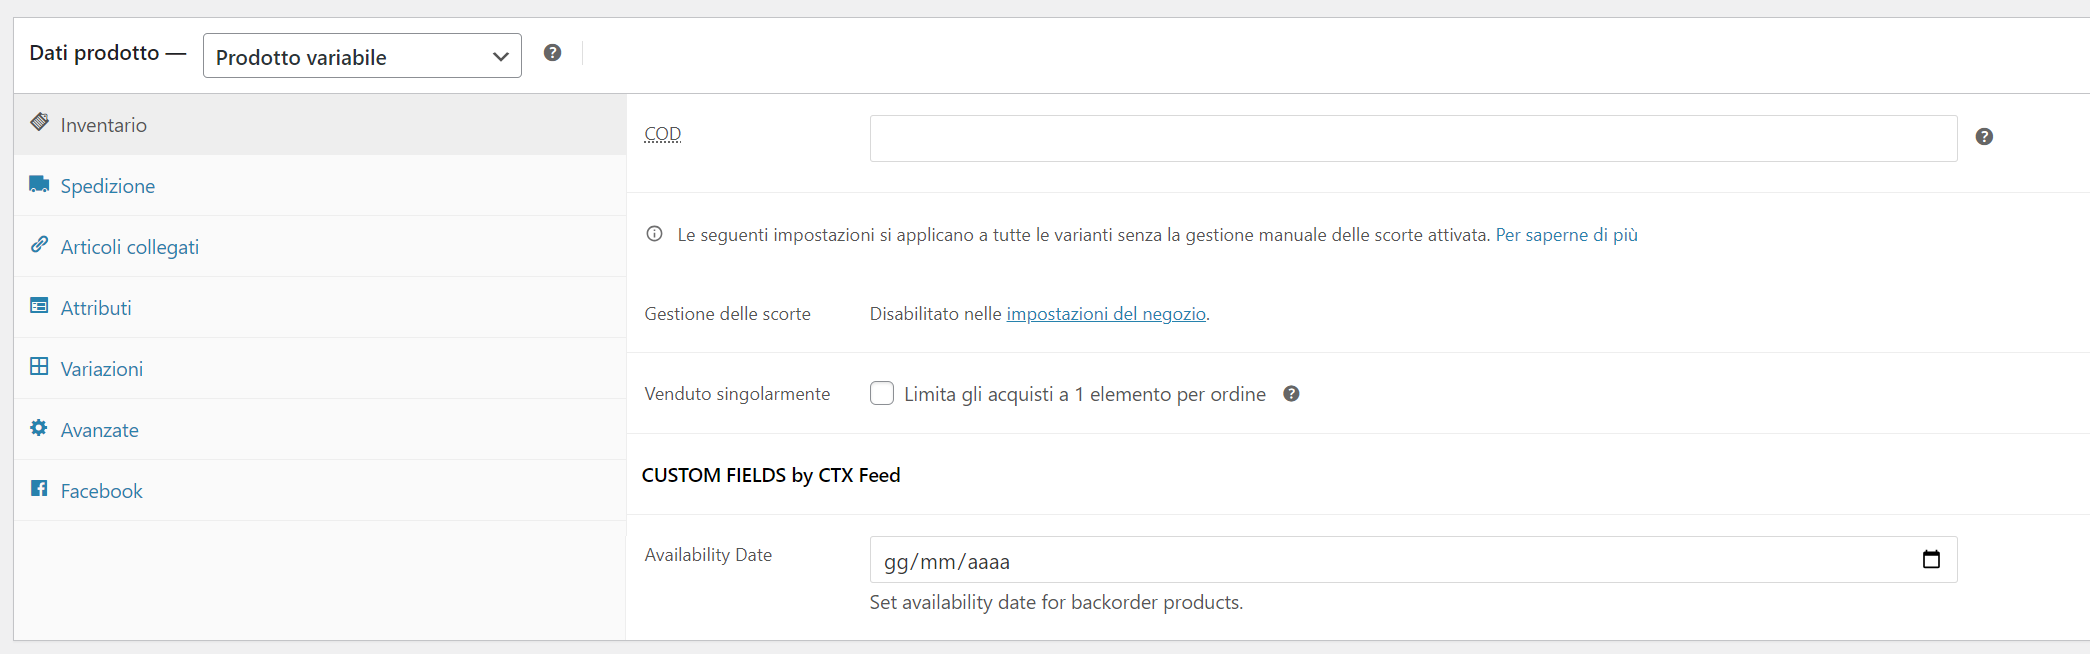The image size is (2090, 654).
Task: Click the Facebook logo icon
Action: [x=39, y=488]
